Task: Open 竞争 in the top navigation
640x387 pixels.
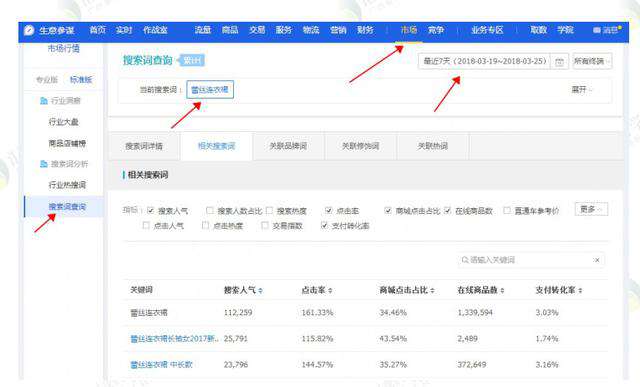Action: 436,30
